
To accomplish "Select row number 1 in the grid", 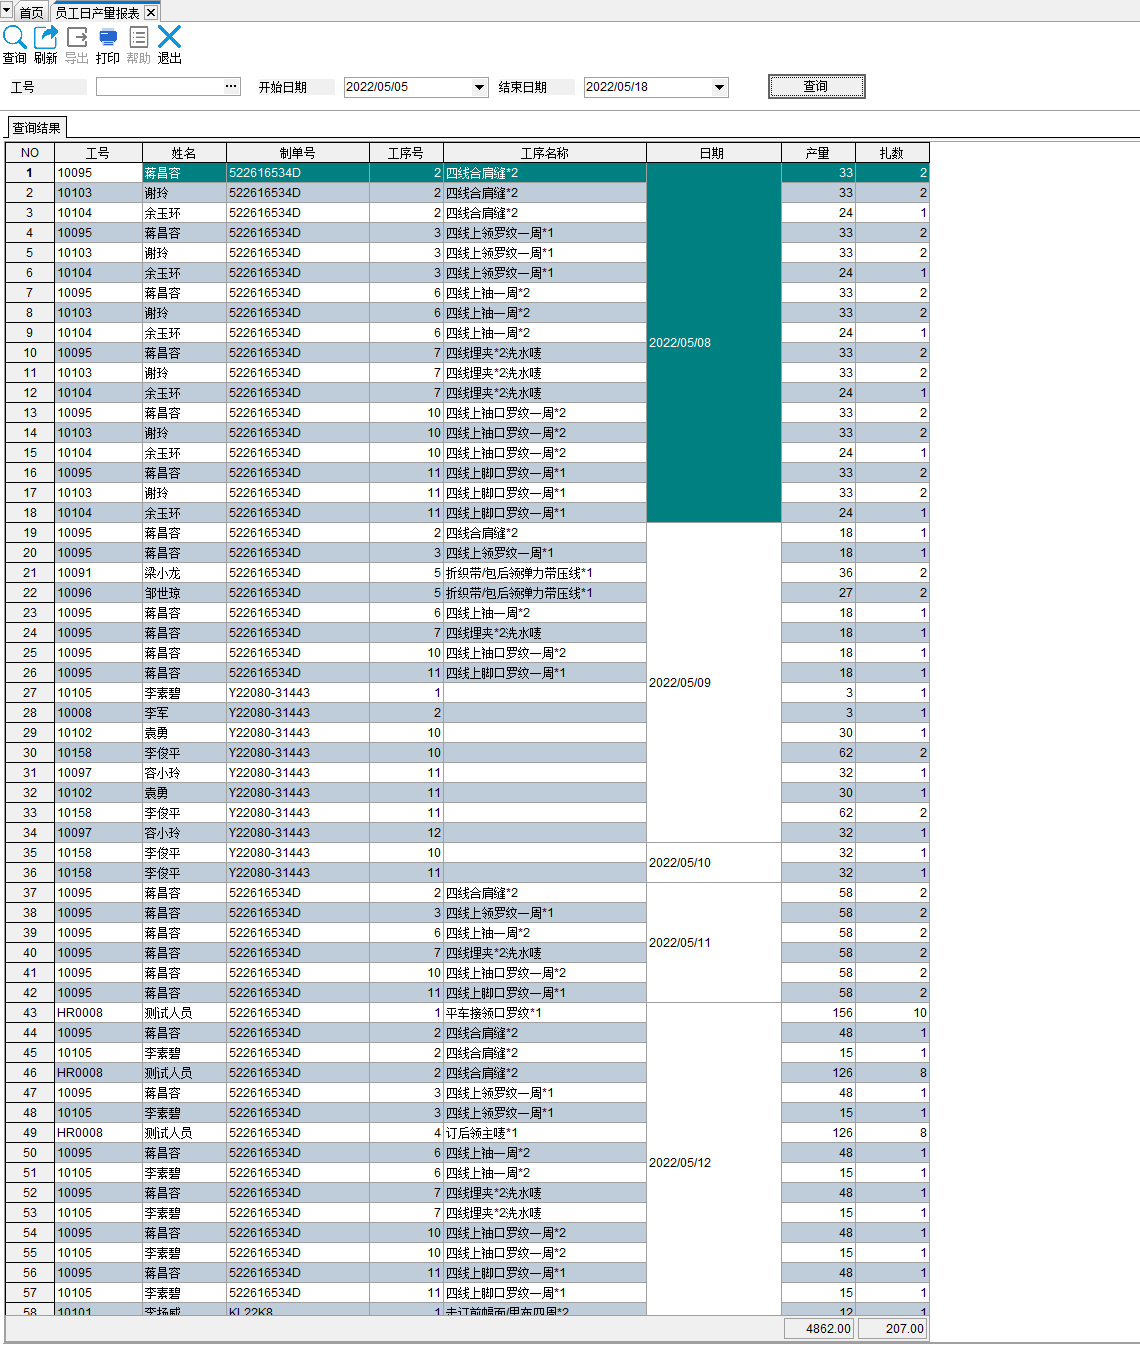I will coord(30,173).
